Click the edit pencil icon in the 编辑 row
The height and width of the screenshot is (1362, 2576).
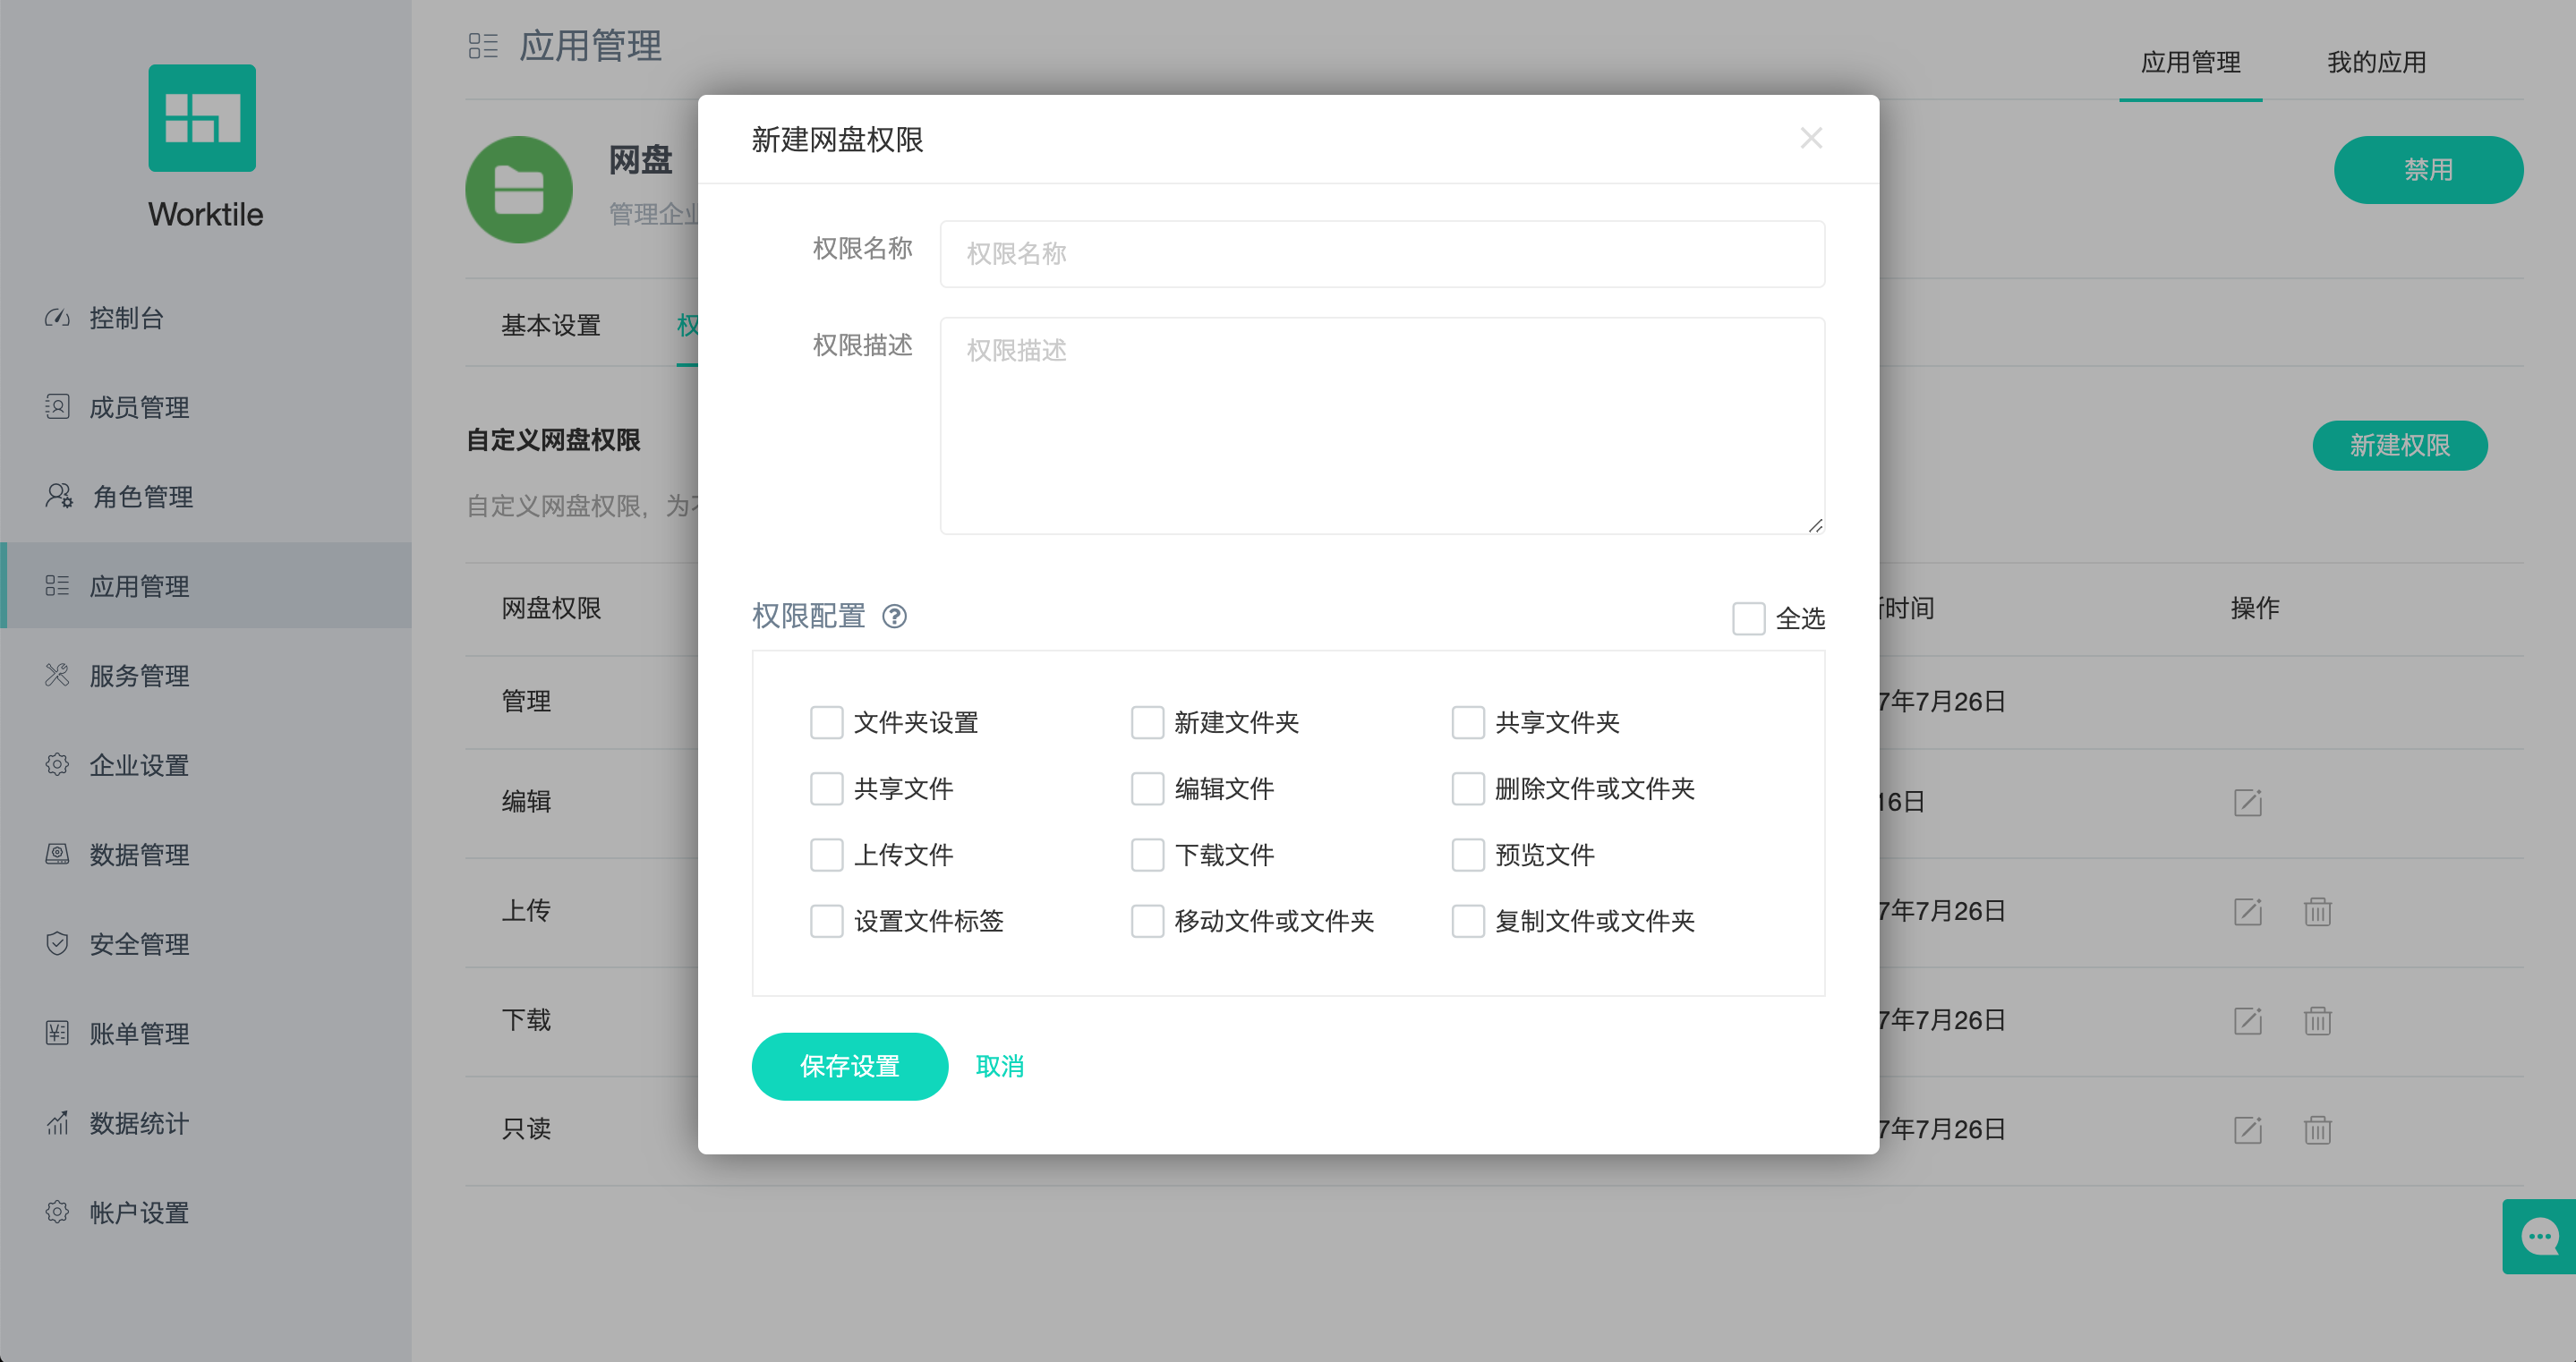pyautogui.click(x=2248, y=801)
